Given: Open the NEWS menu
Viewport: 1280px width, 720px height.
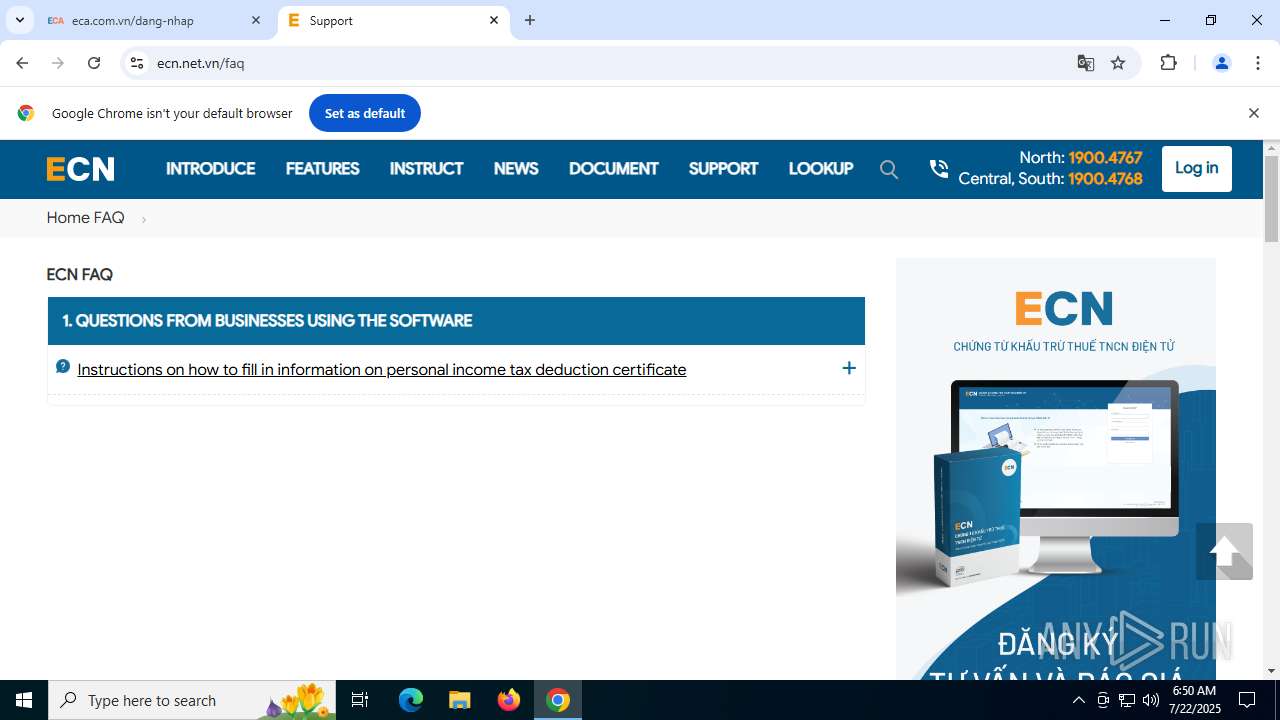Looking at the screenshot, I should pyautogui.click(x=516, y=169).
